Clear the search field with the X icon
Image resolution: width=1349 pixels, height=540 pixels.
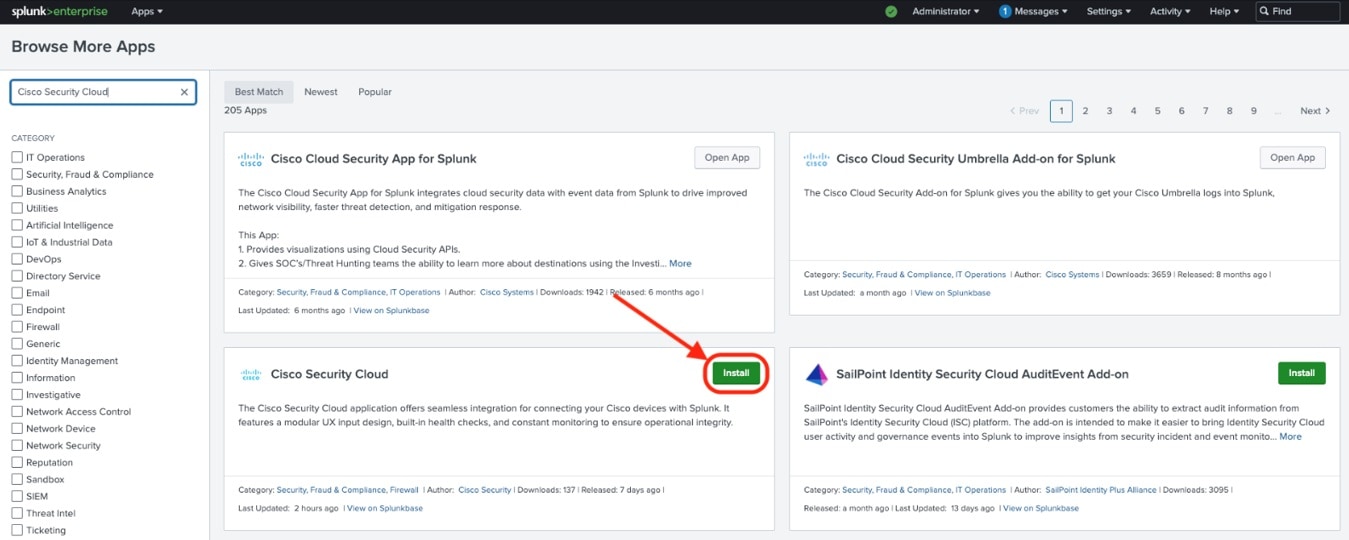[x=184, y=92]
